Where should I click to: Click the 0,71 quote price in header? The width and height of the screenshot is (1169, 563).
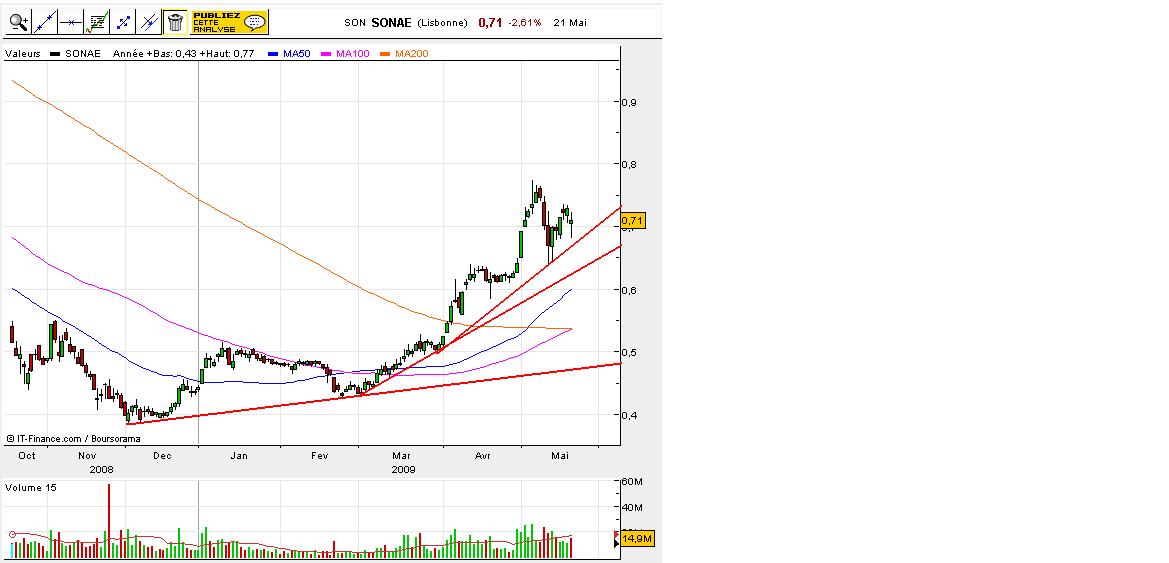click(490, 22)
